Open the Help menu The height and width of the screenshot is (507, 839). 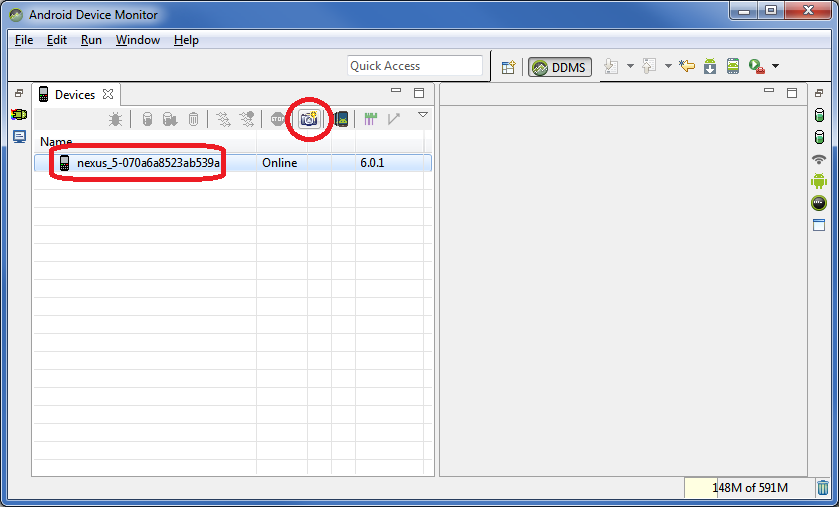186,40
